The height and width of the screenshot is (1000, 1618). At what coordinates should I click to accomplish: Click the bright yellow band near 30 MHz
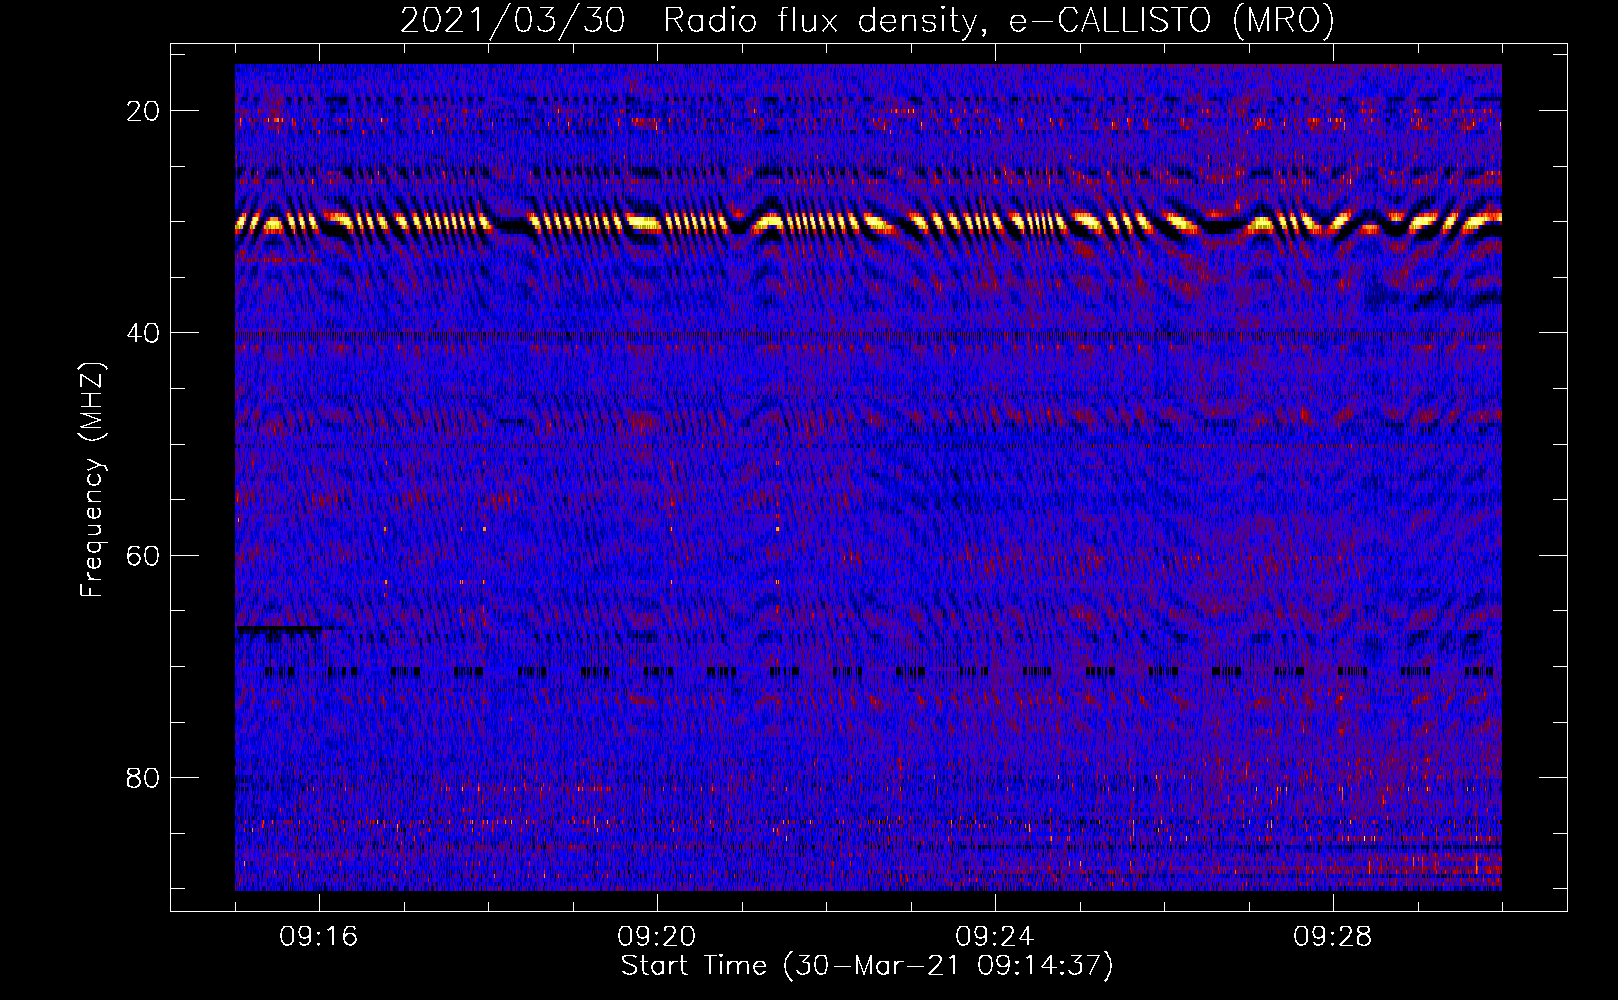click(x=868, y=222)
